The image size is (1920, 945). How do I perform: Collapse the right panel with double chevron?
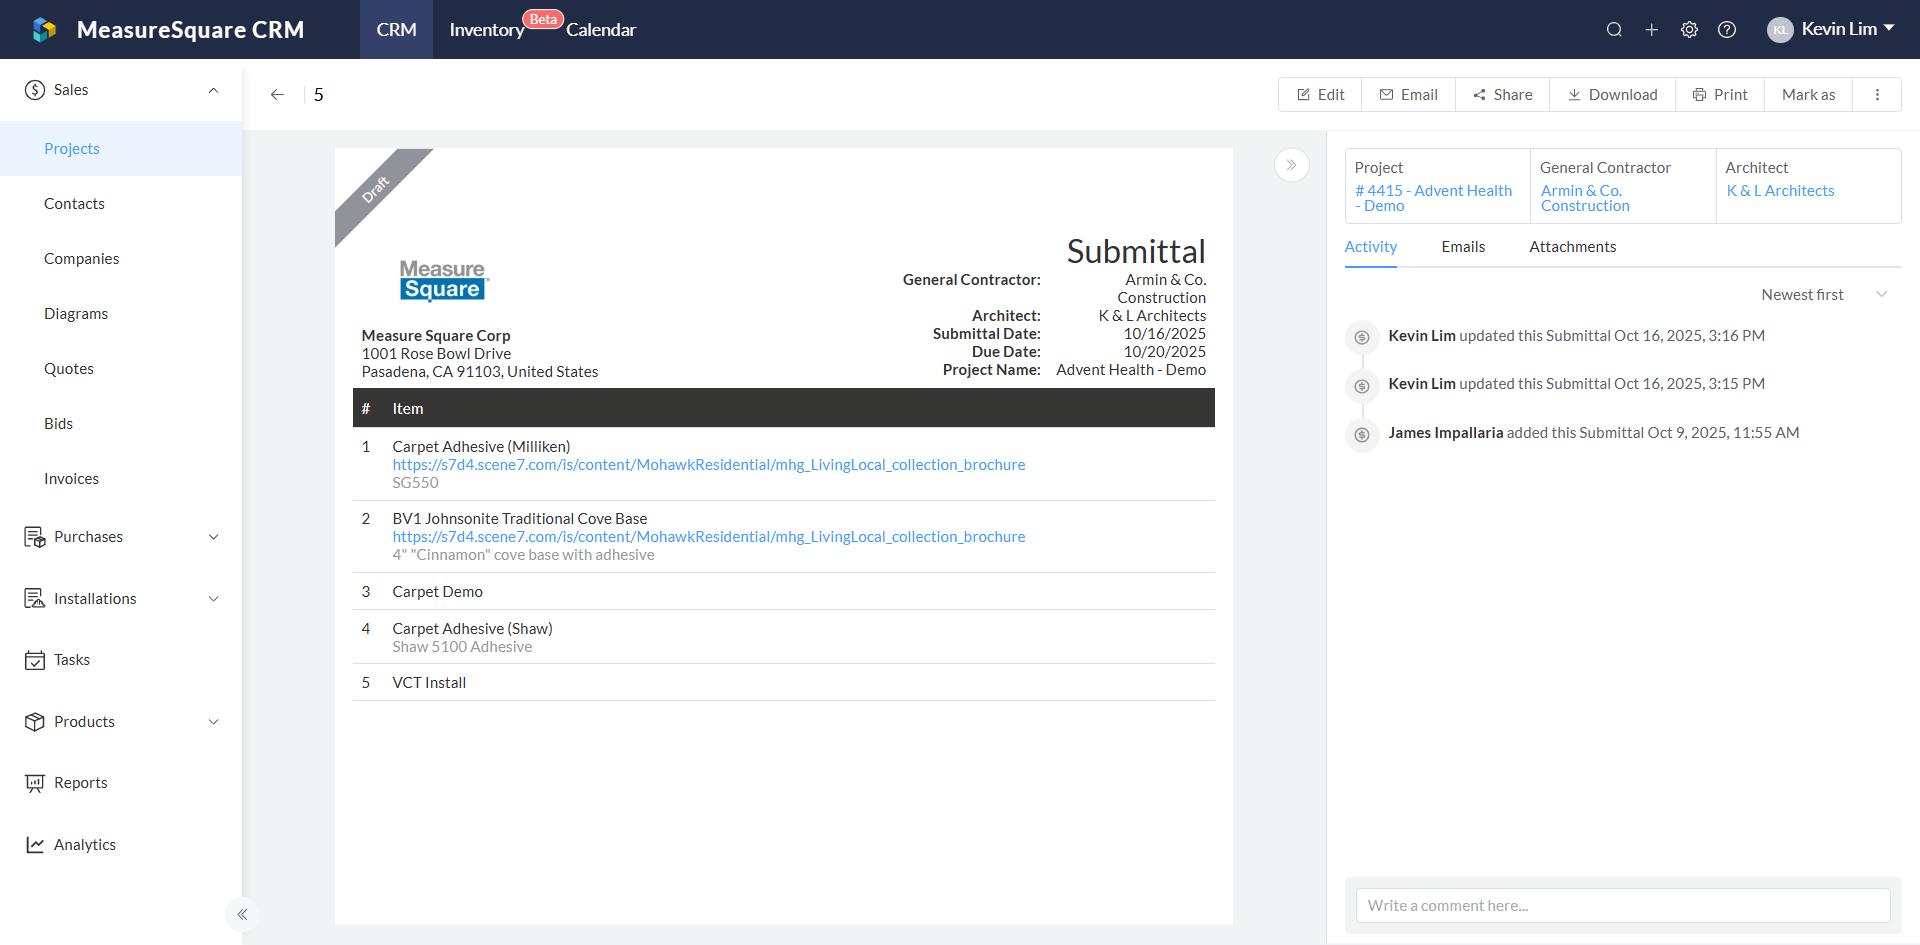click(1292, 165)
